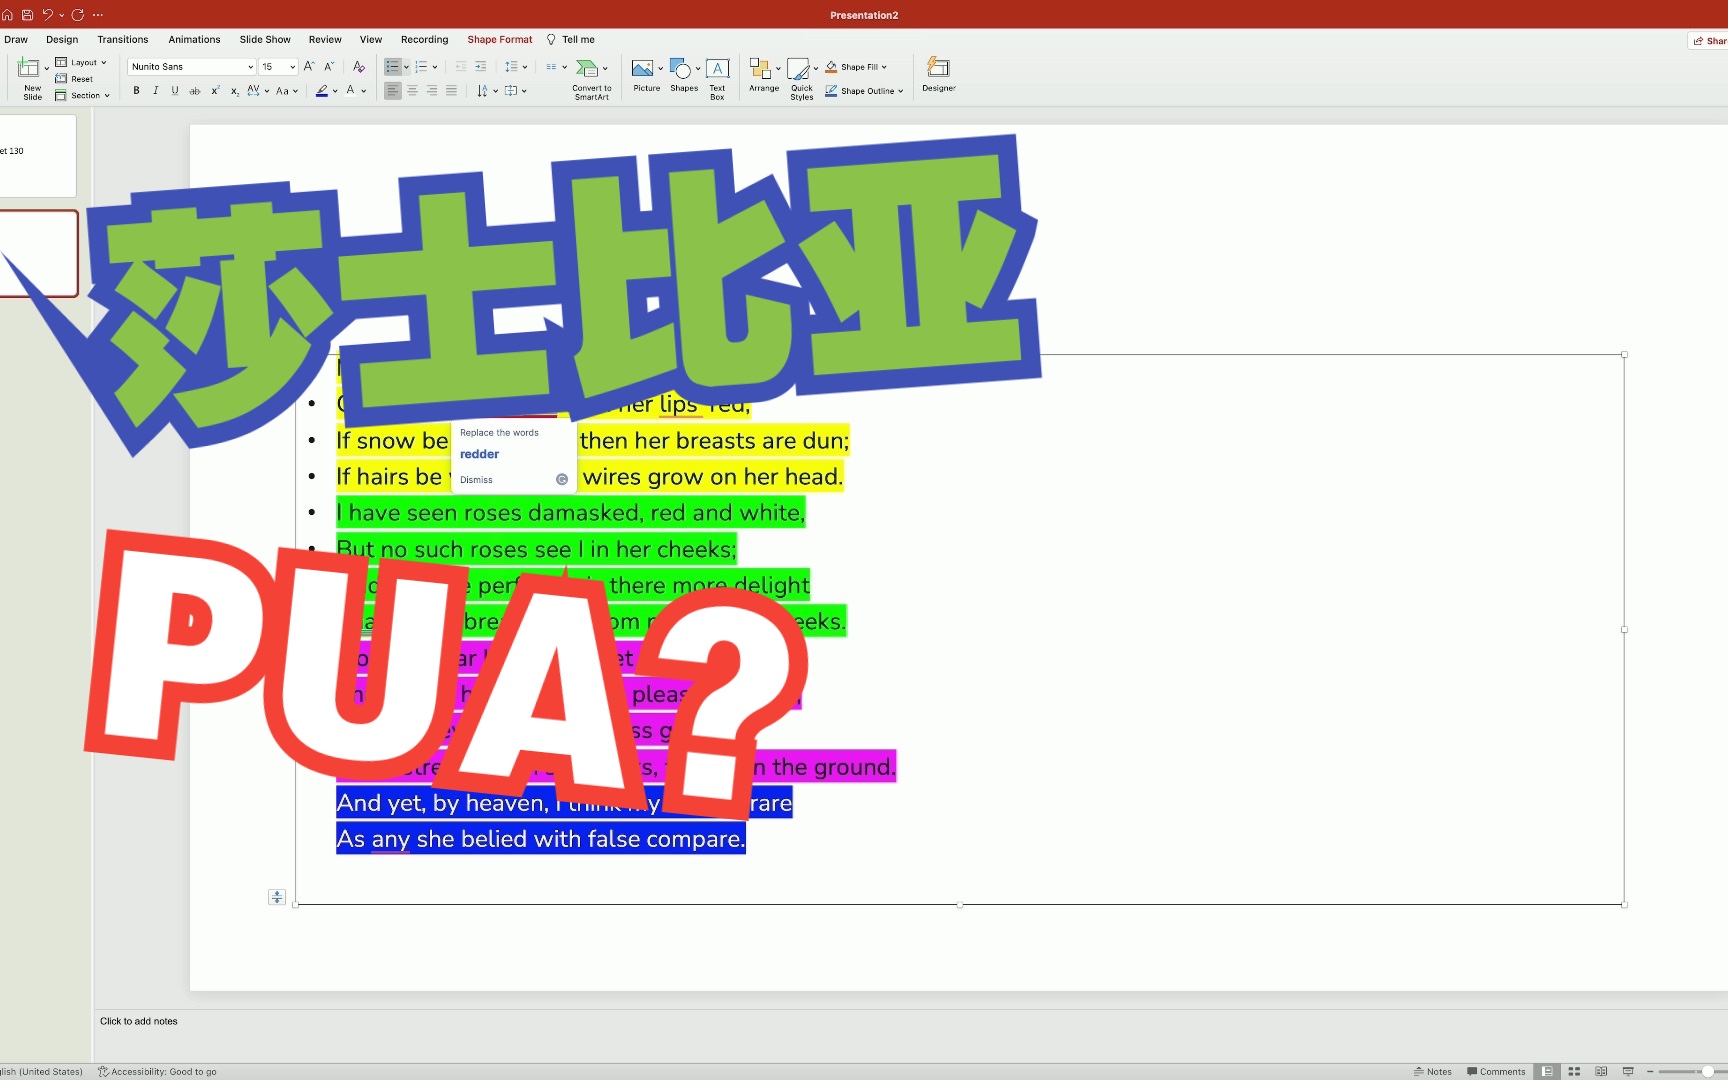Center align text

pos(412,90)
